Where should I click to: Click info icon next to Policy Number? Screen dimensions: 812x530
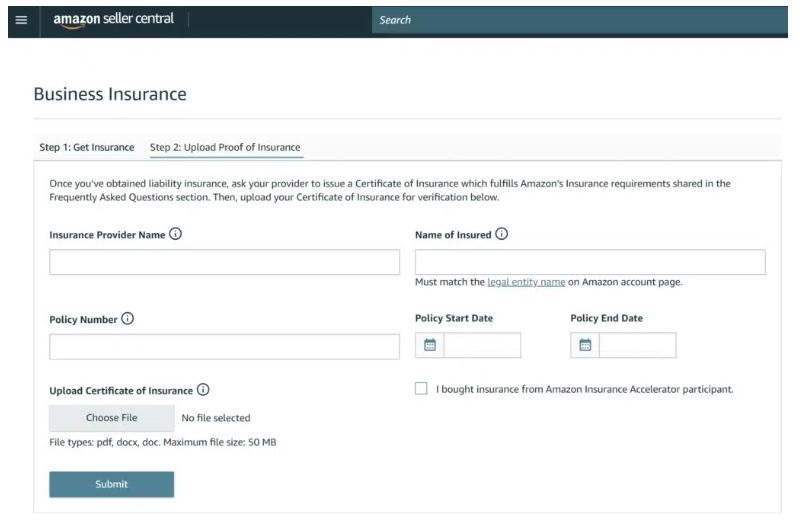tap(127, 319)
